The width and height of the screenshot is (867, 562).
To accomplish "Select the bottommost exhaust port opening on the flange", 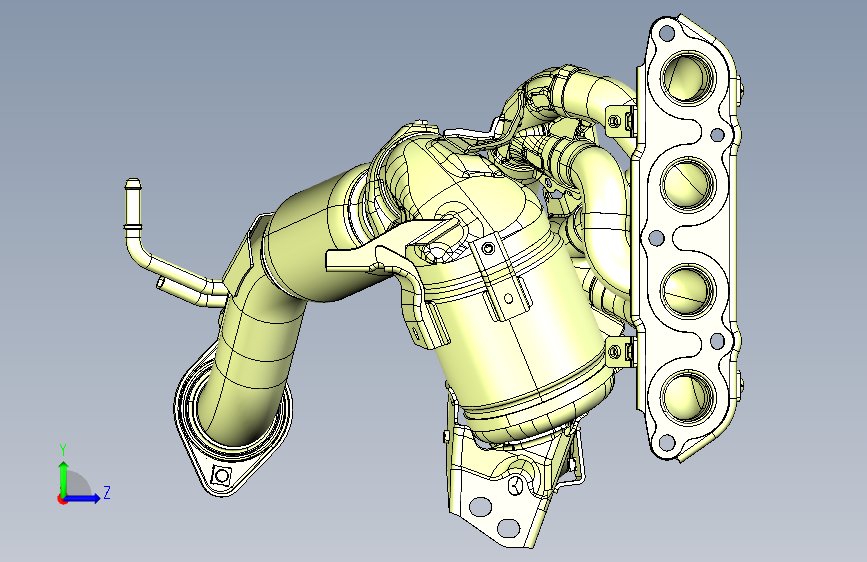I will [x=687, y=397].
